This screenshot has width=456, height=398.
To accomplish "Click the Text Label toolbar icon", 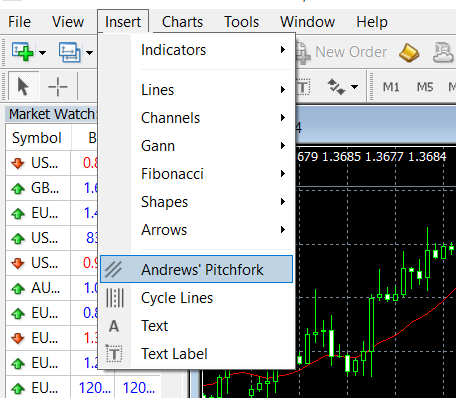I will (303, 87).
